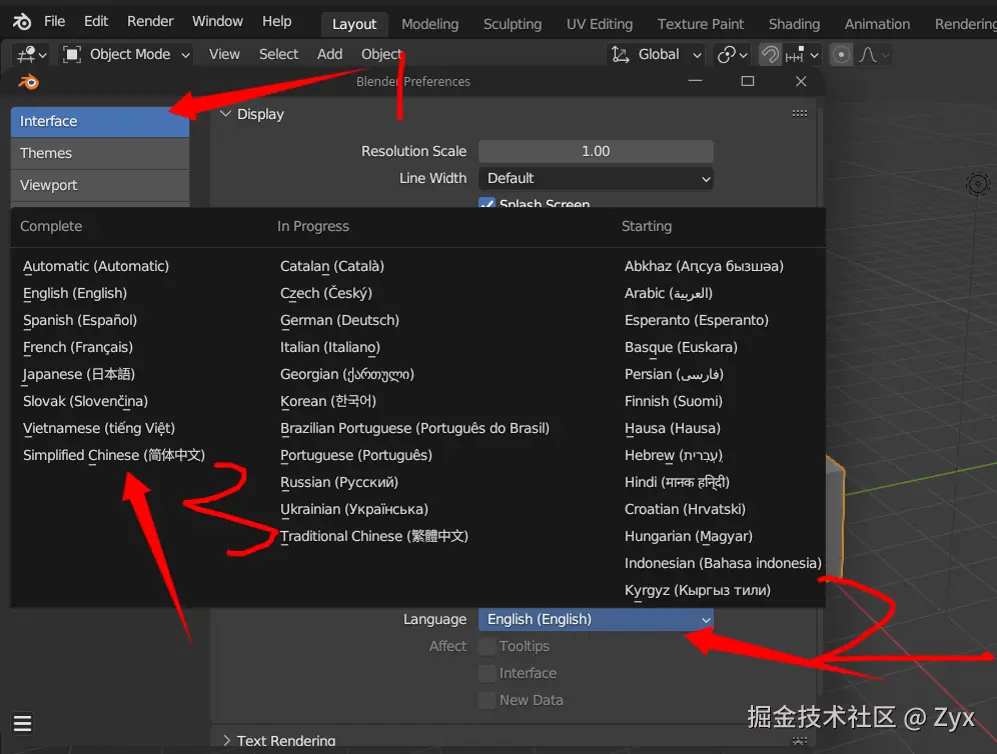Enable the Interface translation checkbox
Image resolution: width=997 pixels, height=754 pixels.
[x=487, y=673]
